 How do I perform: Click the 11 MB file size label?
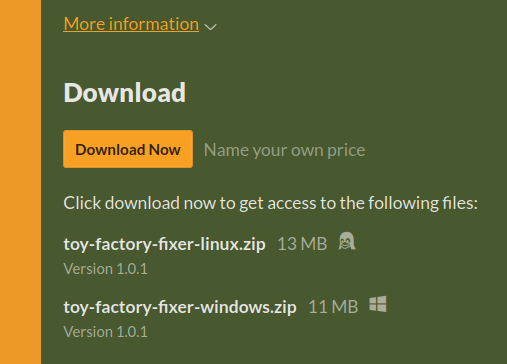pyautogui.click(x=333, y=307)
